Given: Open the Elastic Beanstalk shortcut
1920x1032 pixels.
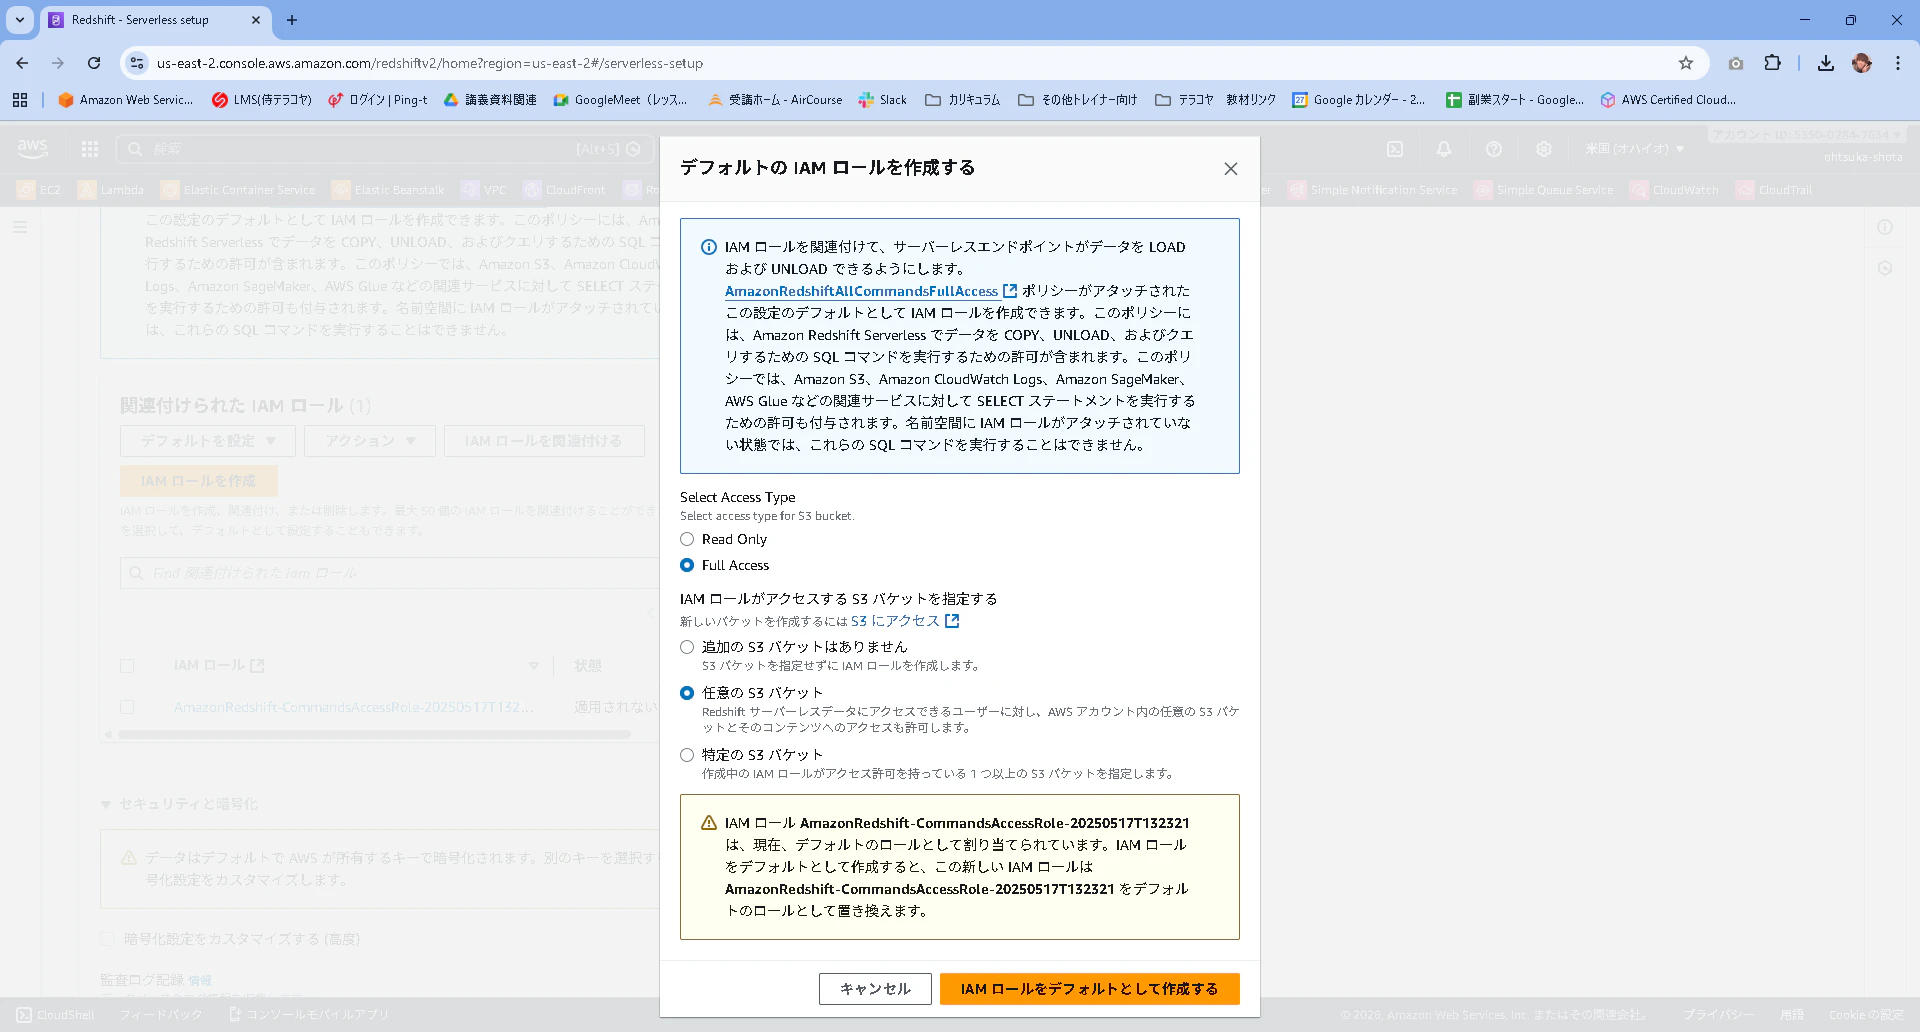Looking at the screenshot, I should (x=388, y=190).
